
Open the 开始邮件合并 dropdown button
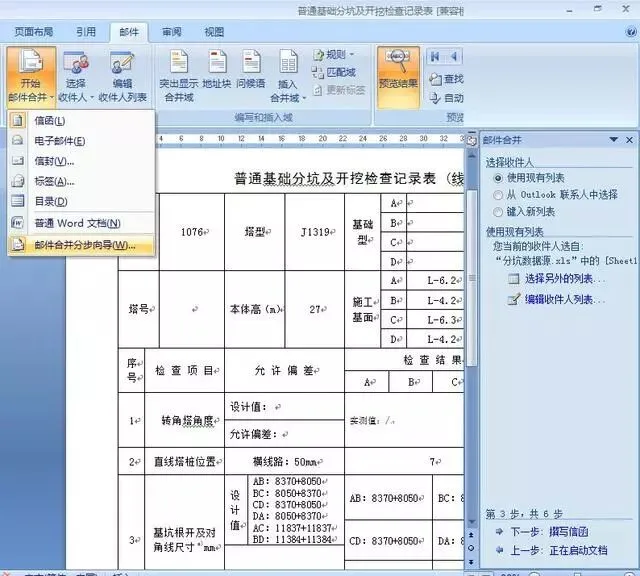coord(31,76)
